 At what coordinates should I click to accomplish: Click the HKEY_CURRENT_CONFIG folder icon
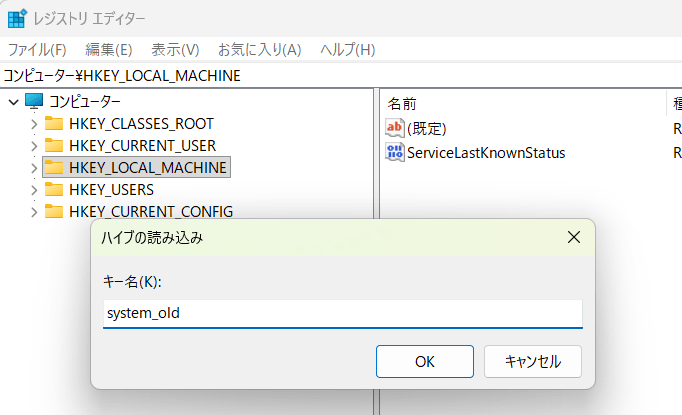coord(54,211)
